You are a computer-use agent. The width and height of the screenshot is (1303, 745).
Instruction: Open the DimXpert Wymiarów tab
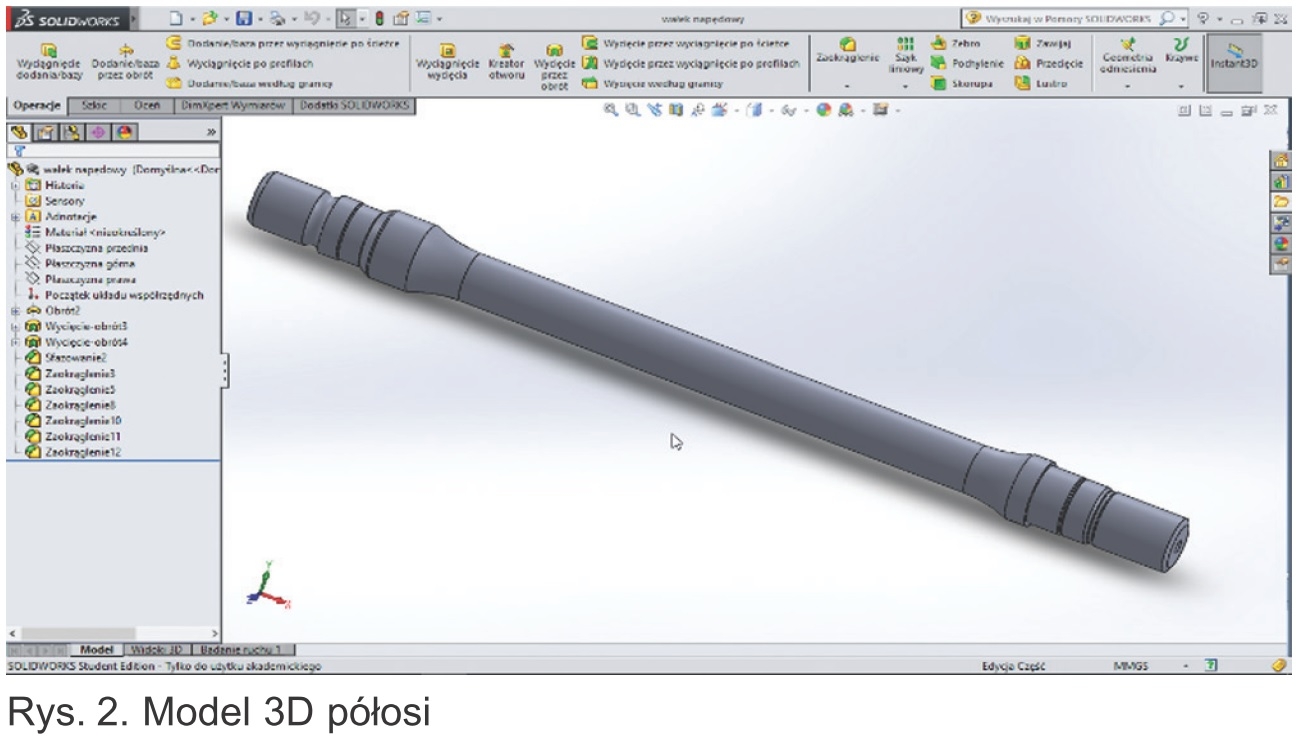click(234, 105)
